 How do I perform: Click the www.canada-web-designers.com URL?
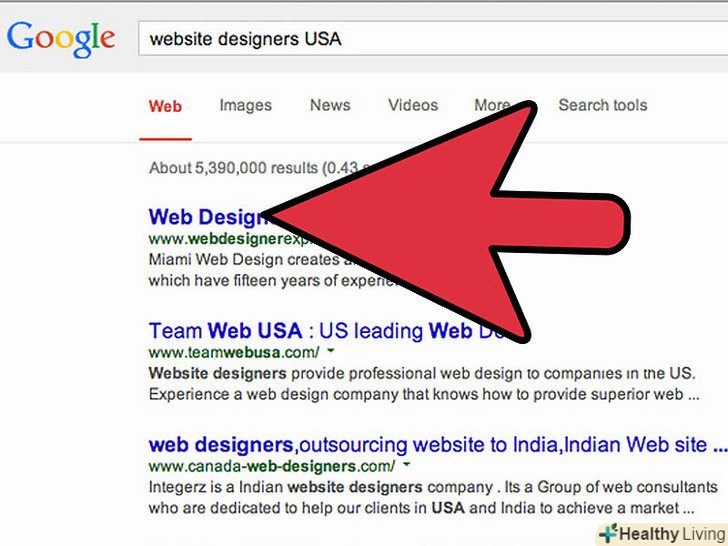click(x=272, y=466)
